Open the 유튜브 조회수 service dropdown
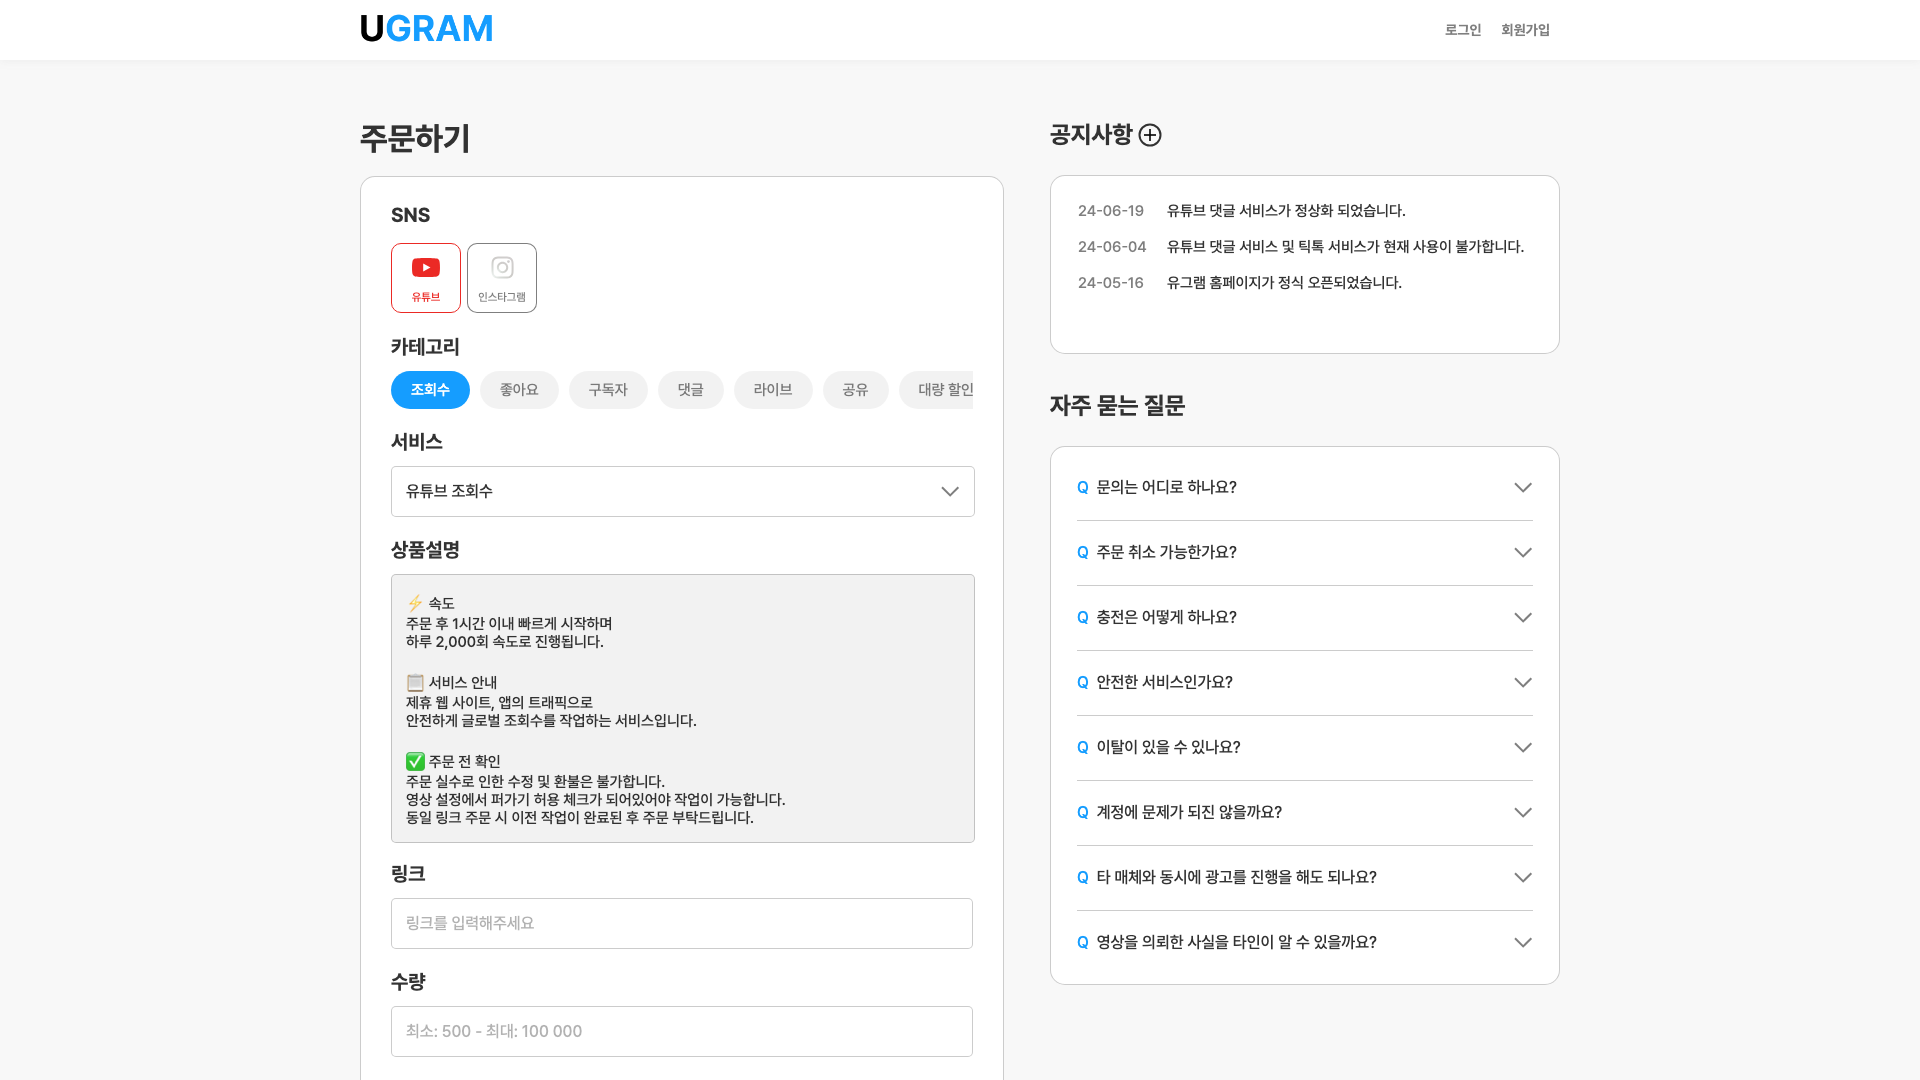Screen dimensions: 1920x1080 pyautogui.click(x=682, y=491)
